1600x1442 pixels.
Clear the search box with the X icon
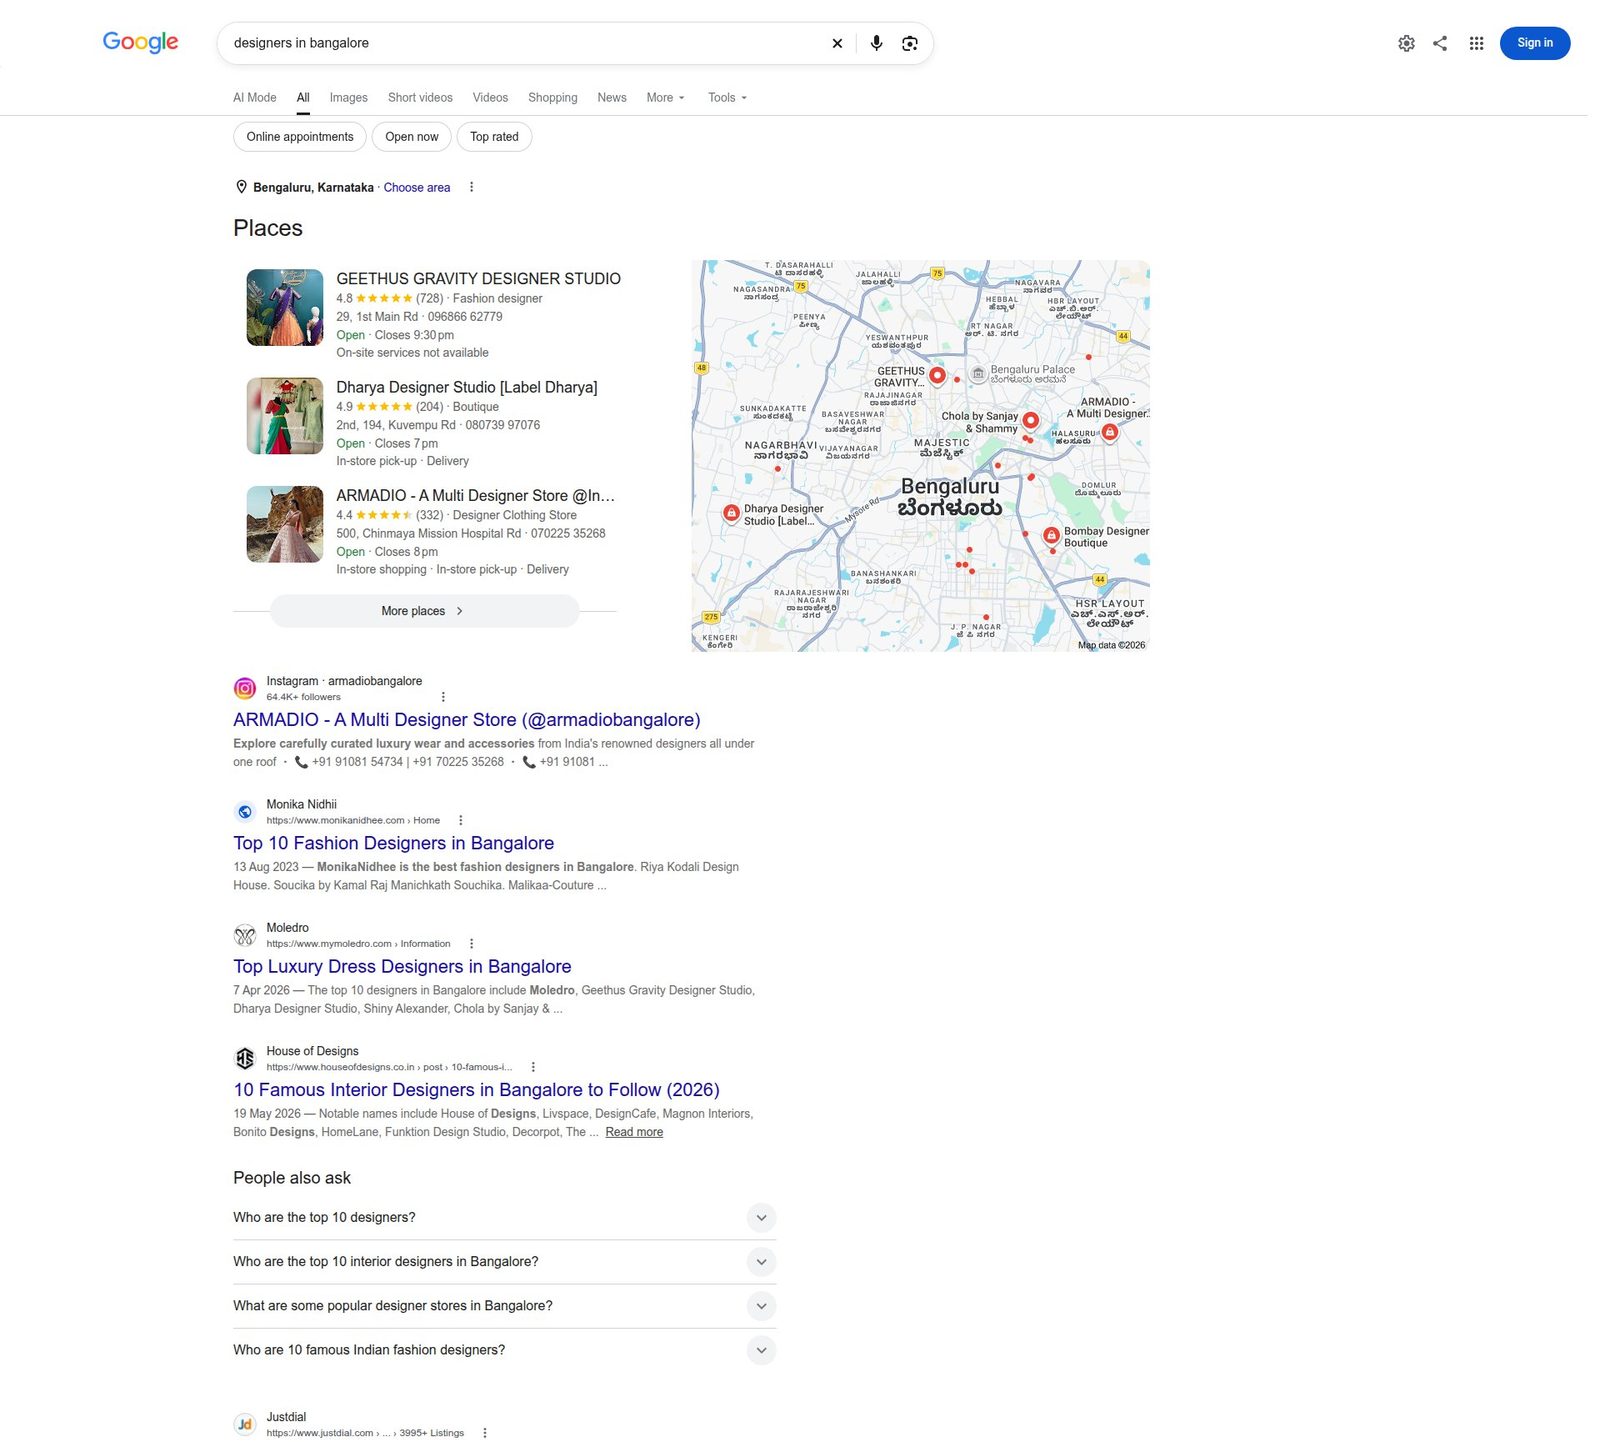pyautogui.click(x=837, y=43)
